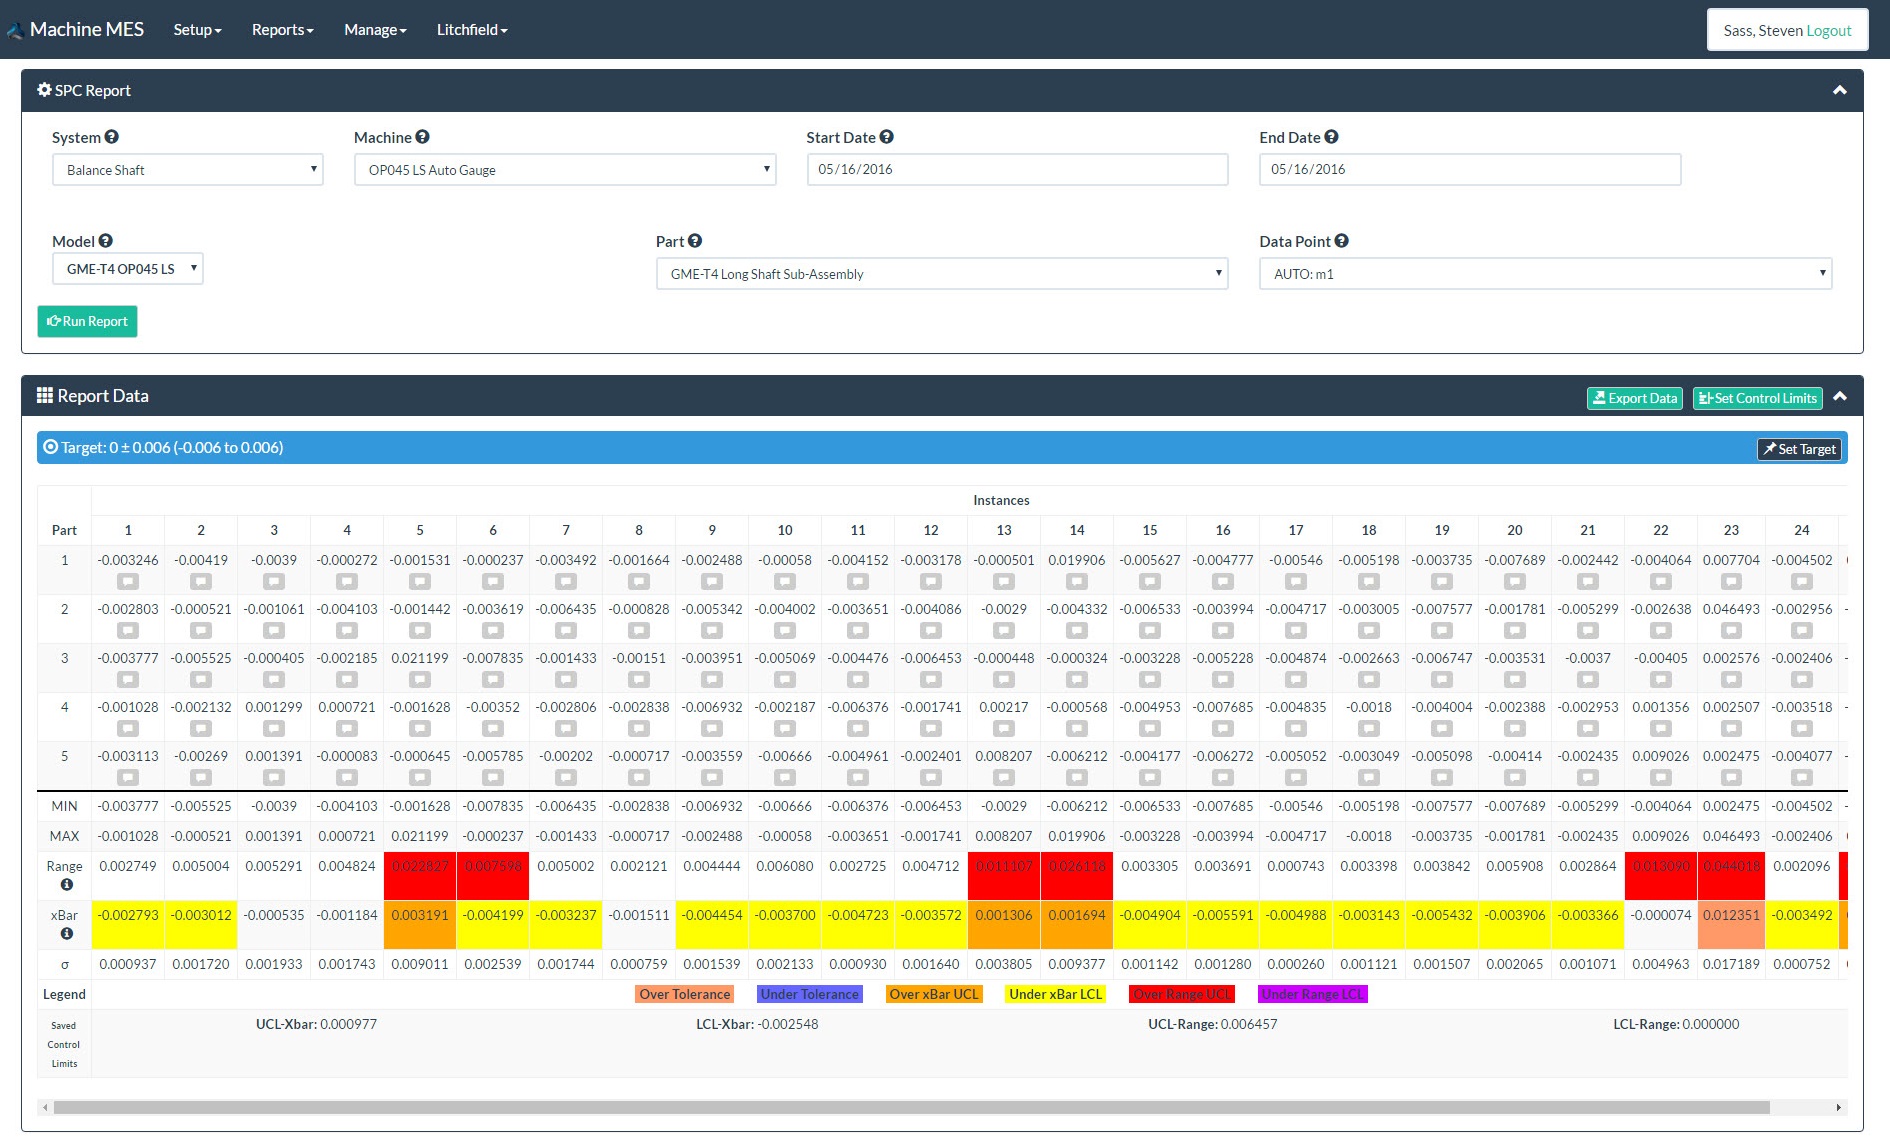Open comment for value -0.003246
This screenshot has height=1141, width=1890.
128,581
